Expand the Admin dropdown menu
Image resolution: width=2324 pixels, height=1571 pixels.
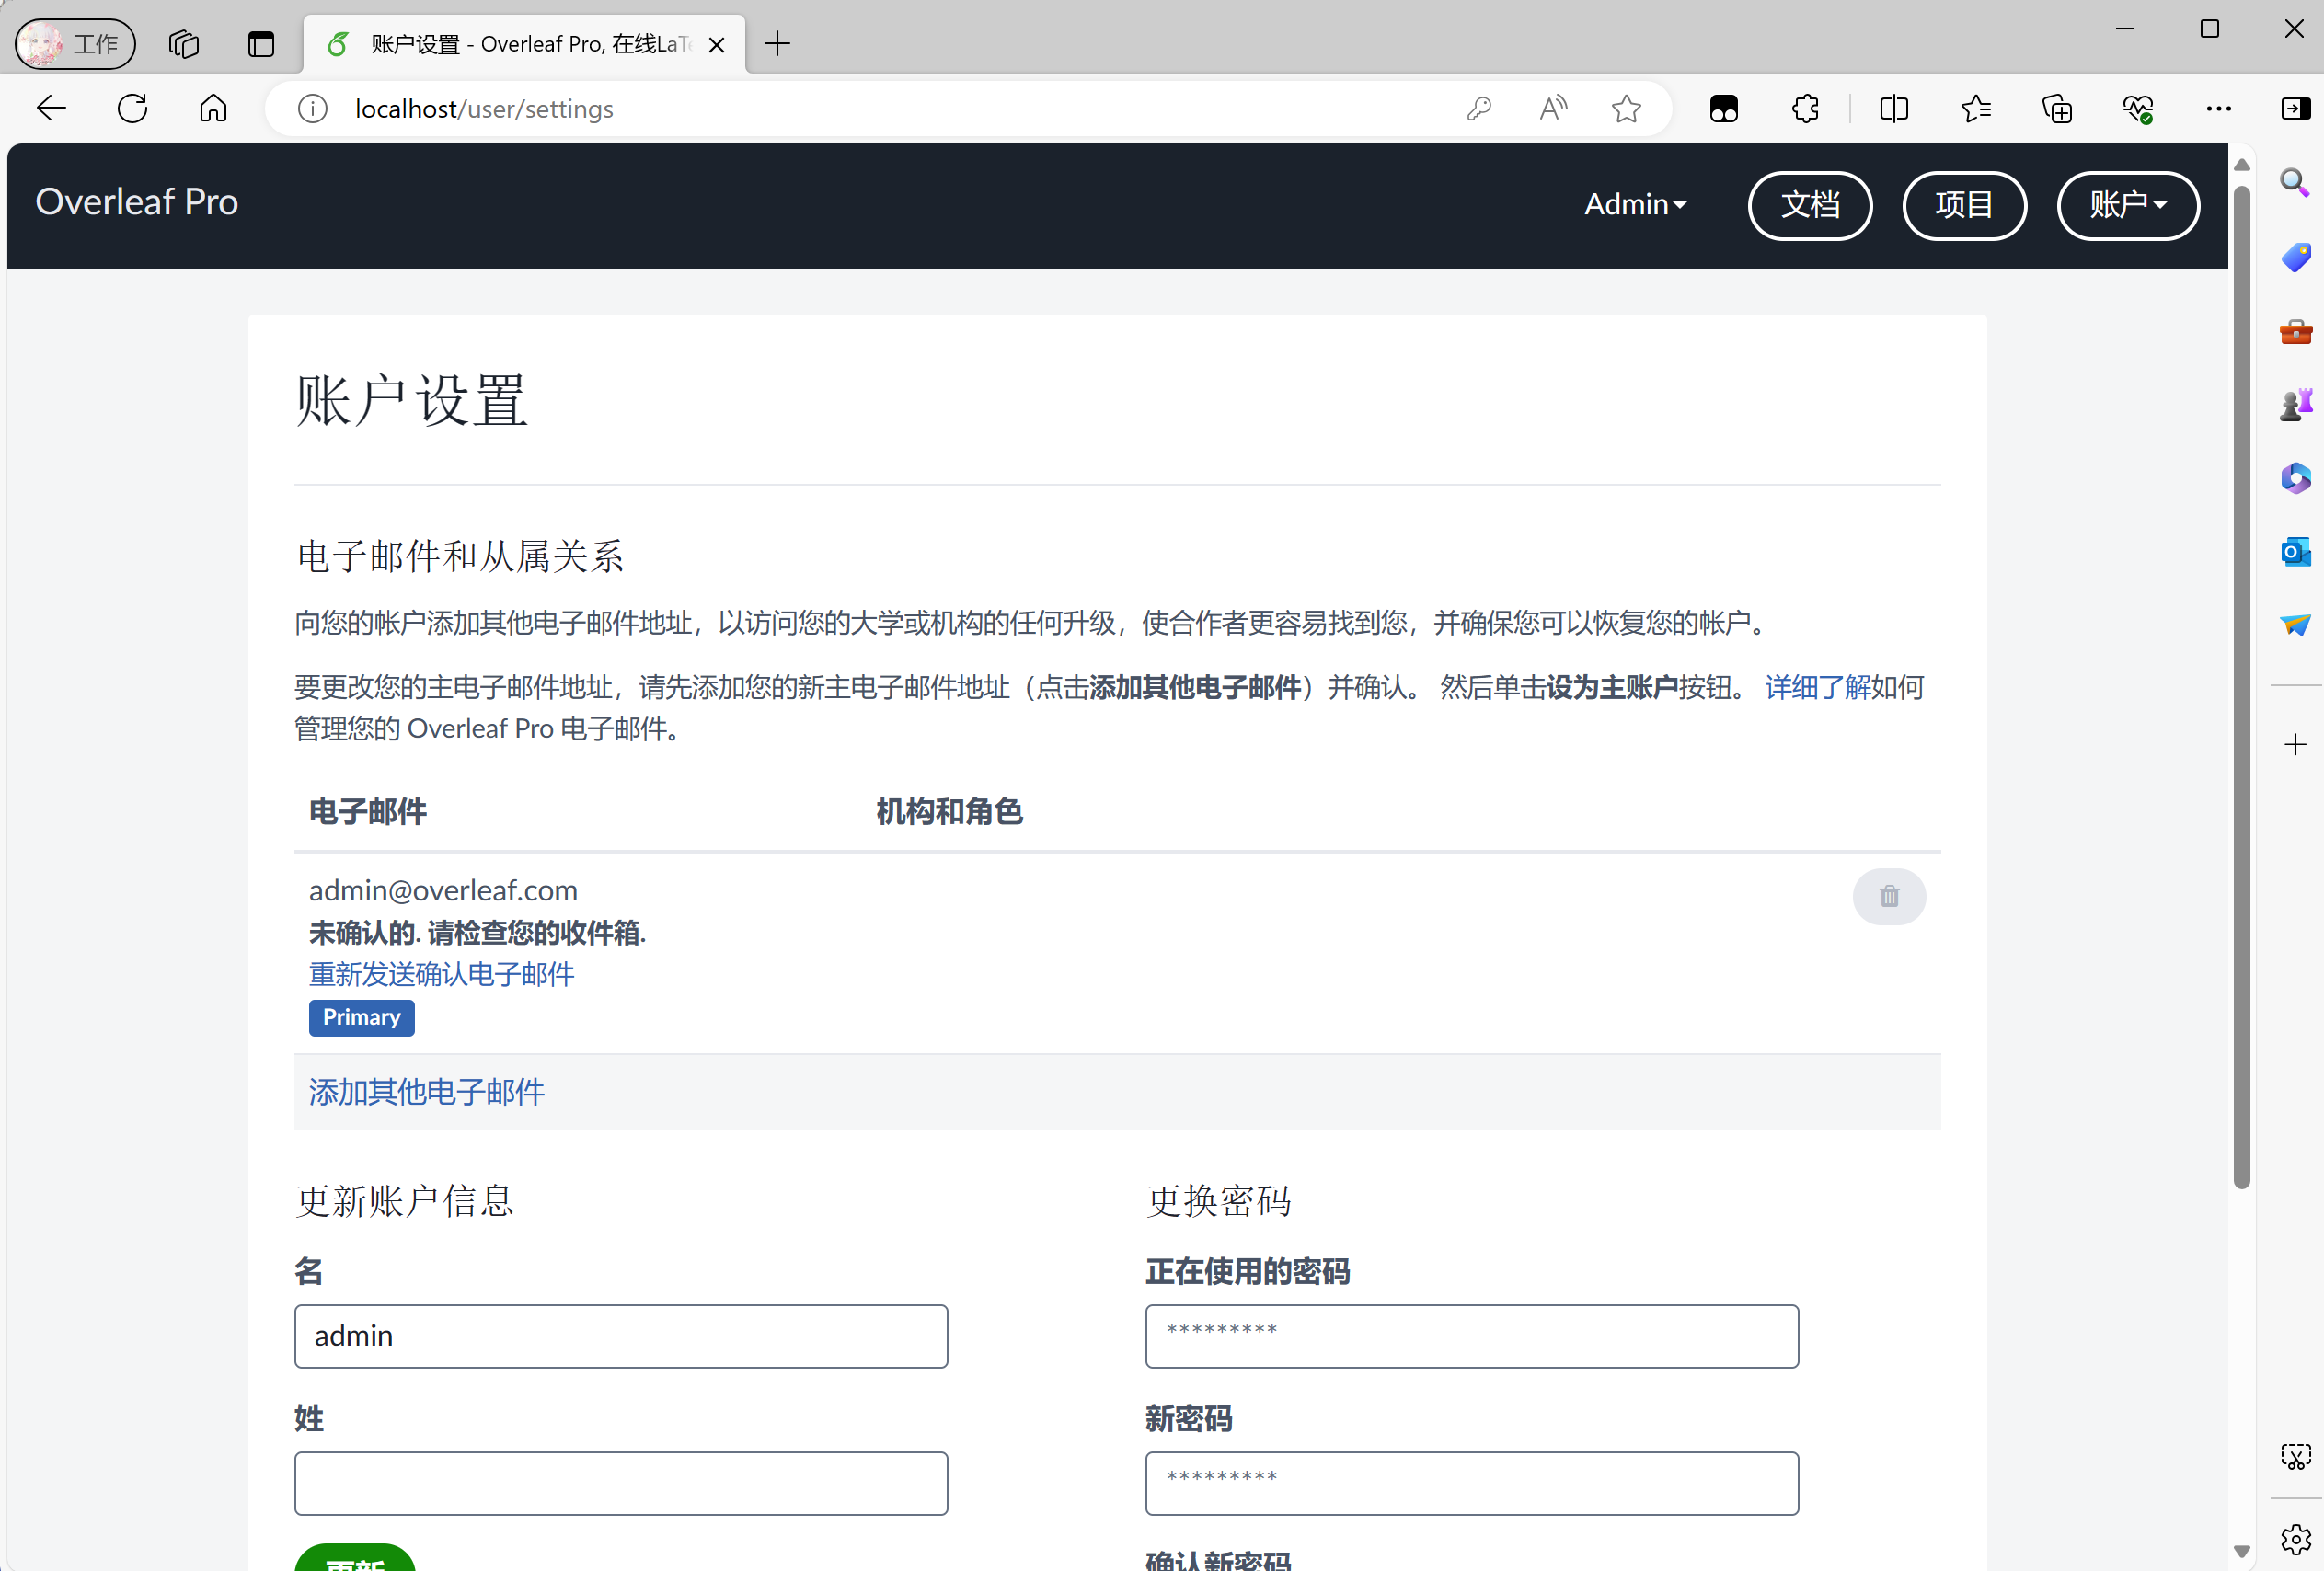click(x=1635, y=204)
